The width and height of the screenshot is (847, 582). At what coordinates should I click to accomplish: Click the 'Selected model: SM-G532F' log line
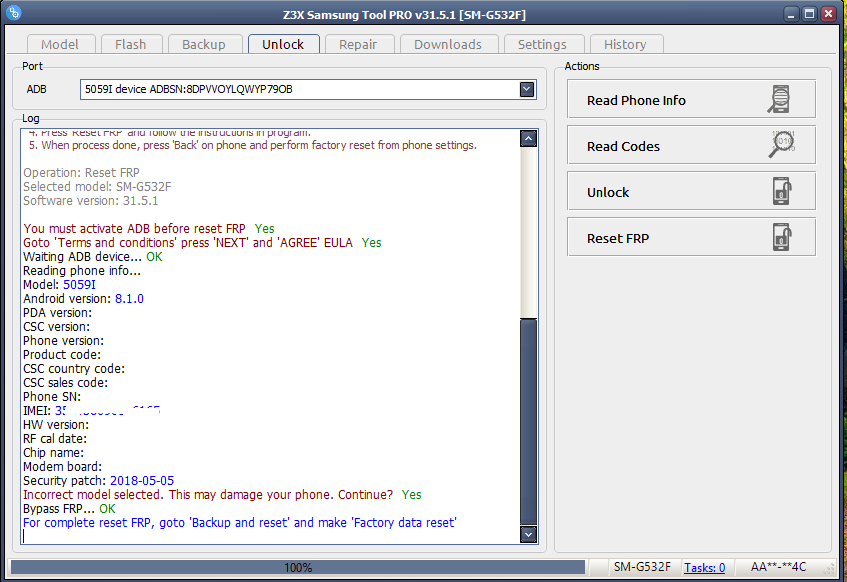[x=97, y=186]
